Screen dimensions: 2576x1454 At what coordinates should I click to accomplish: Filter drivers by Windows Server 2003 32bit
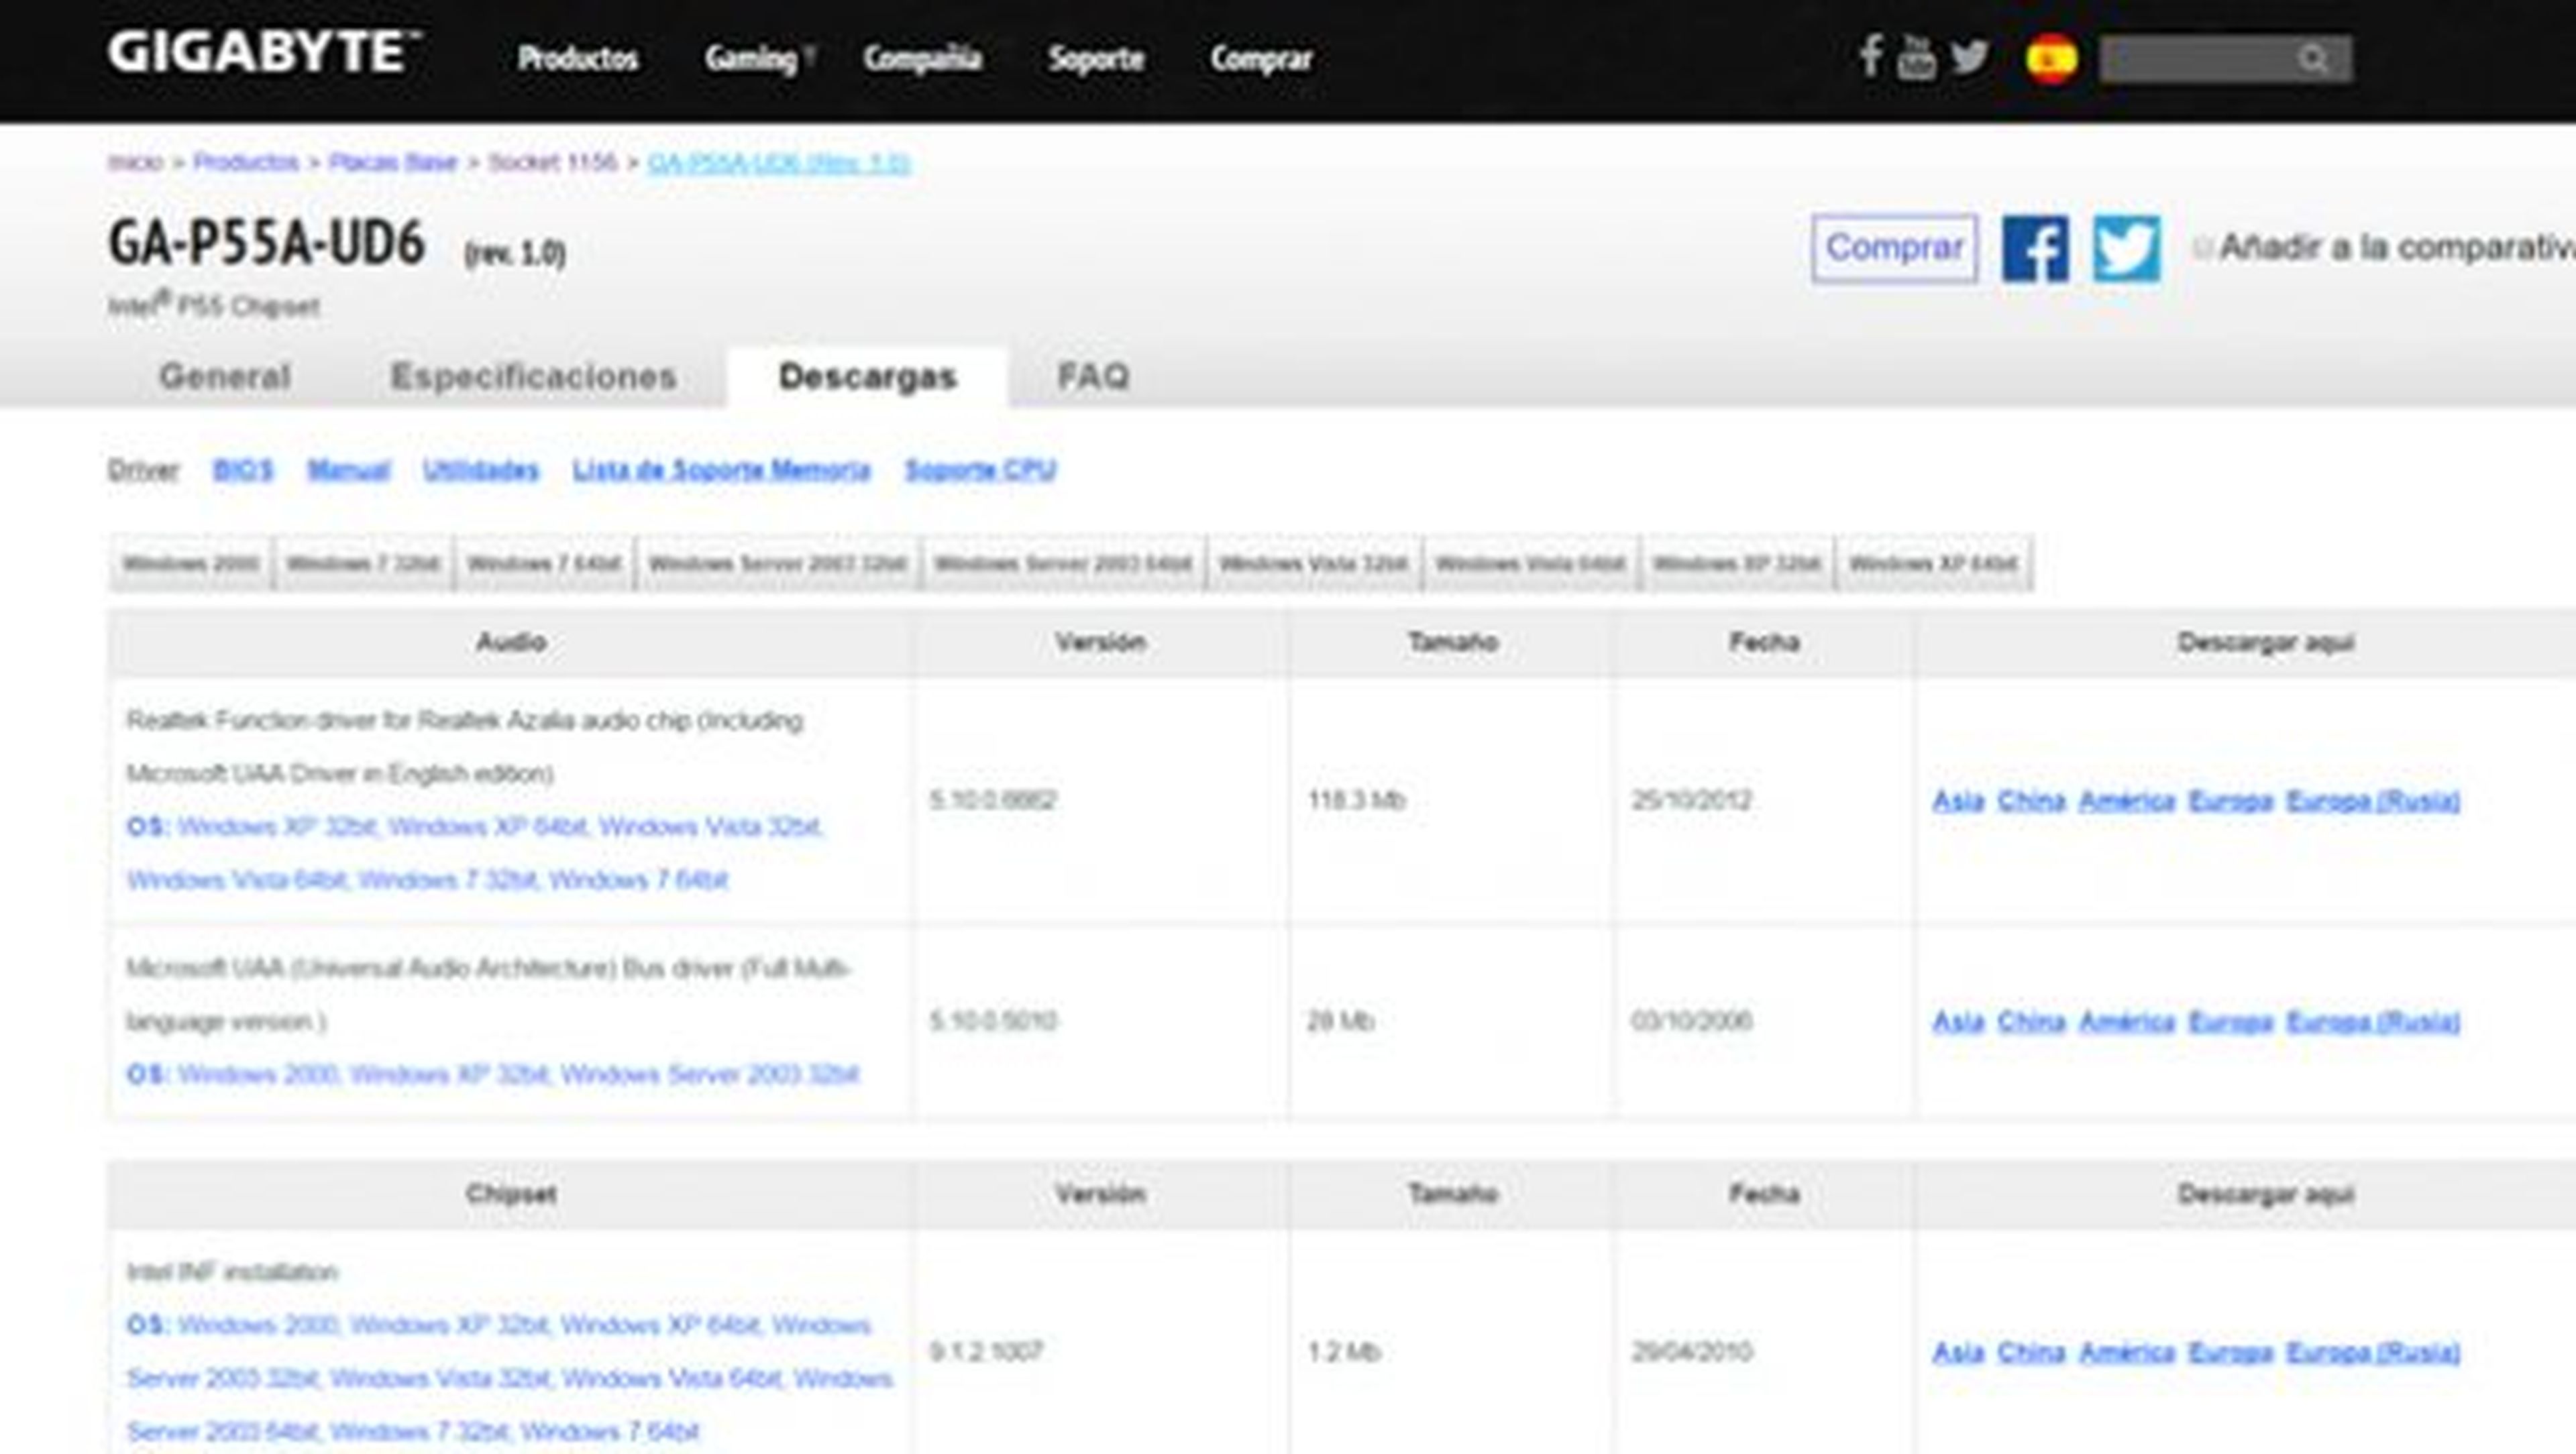tap(777, 563)
